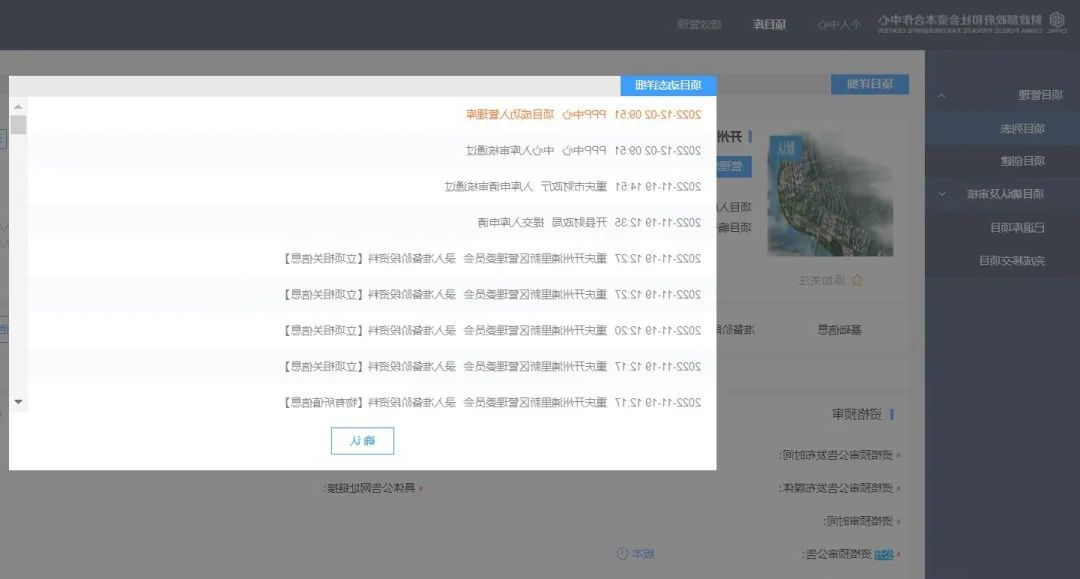Select 项目创建 in the sidebar
1080x579 pixels.
(1023, 161)
